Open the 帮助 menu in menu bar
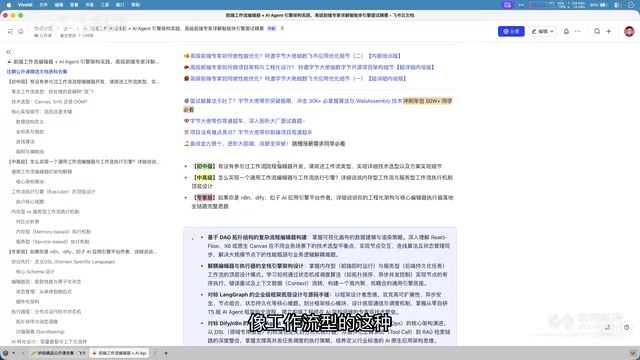Image resolution: width=640 pixels, height=360 pixels. pyautogui.click(x=136, y=5)
